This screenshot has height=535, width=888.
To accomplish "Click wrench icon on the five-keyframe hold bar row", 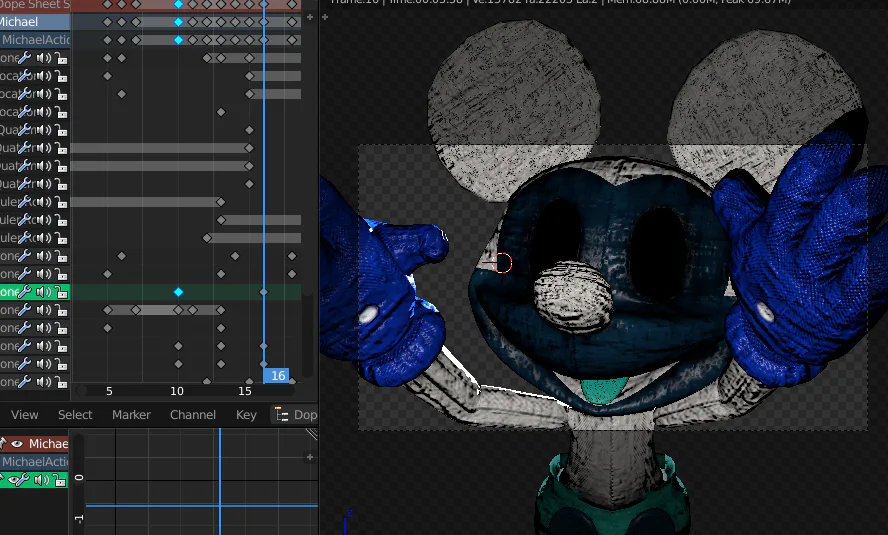I will 24,310.
